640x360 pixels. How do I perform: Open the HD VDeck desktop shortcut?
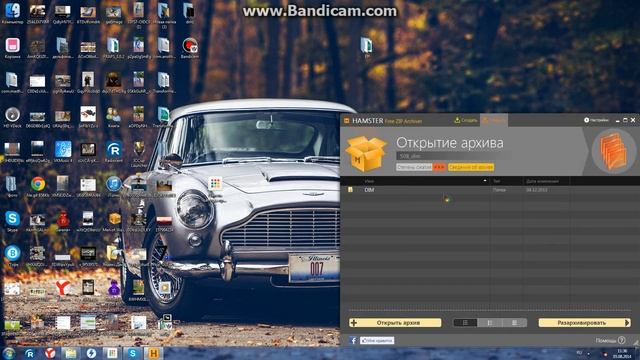(x=12, y=118)
